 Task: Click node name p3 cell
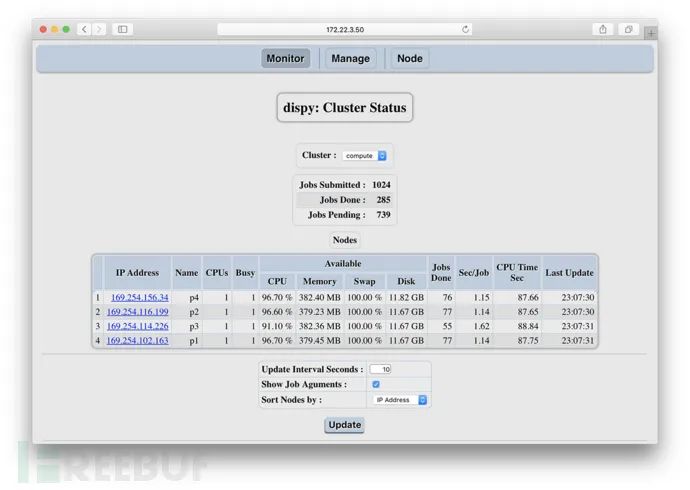tap(194, 327)
